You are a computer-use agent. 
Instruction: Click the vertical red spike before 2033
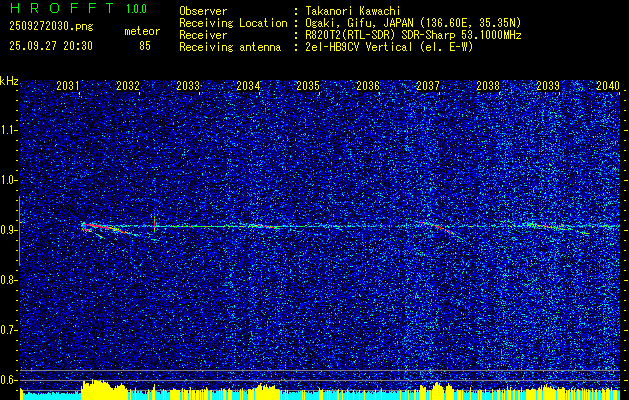click(154, 224)
